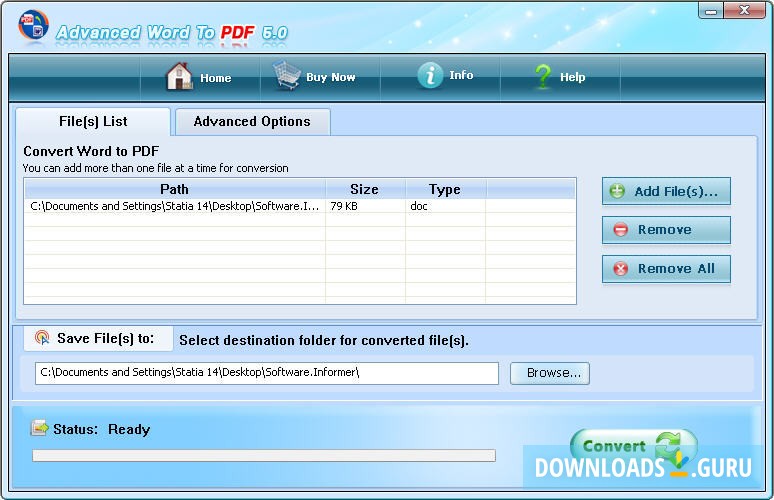Close the Advanced Word To PDF window
Viewport: 774px width, 500px height.
click(x=744, y=11)
